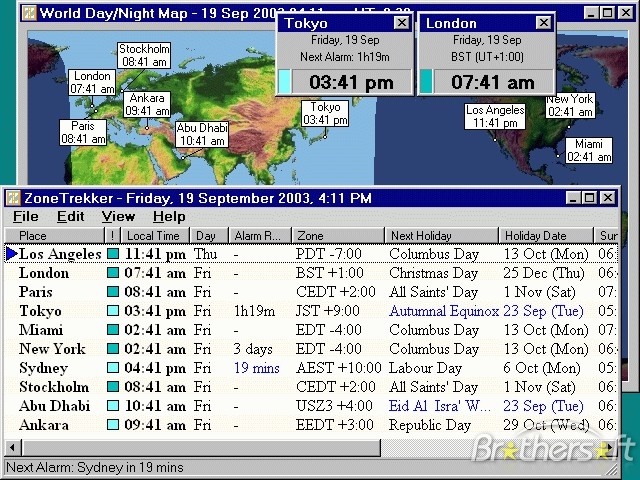Click the day/night indicator for London row
The height and width of the screenshot is (480, 640).
pyautogui.click(x=113, y=273)
